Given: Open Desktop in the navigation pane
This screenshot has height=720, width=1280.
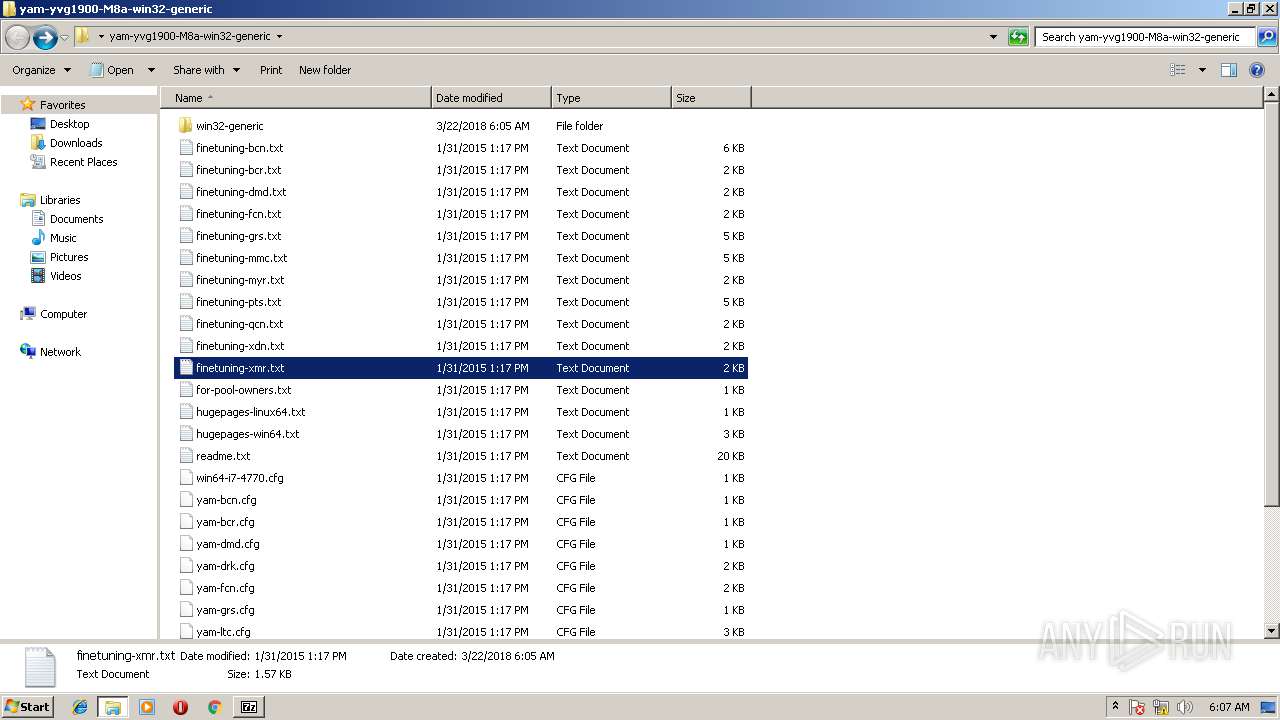Looking at the screenshot, I should (69, 124).
